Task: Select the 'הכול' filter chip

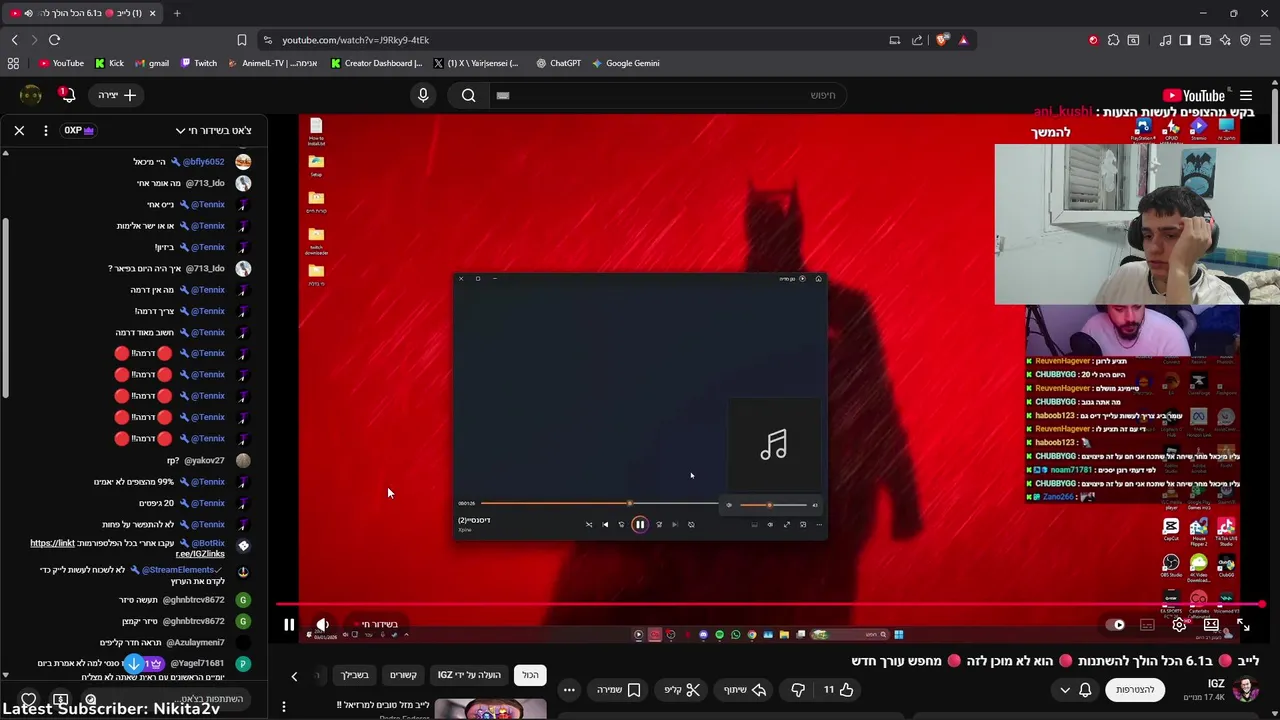Action: coord(530,675)
